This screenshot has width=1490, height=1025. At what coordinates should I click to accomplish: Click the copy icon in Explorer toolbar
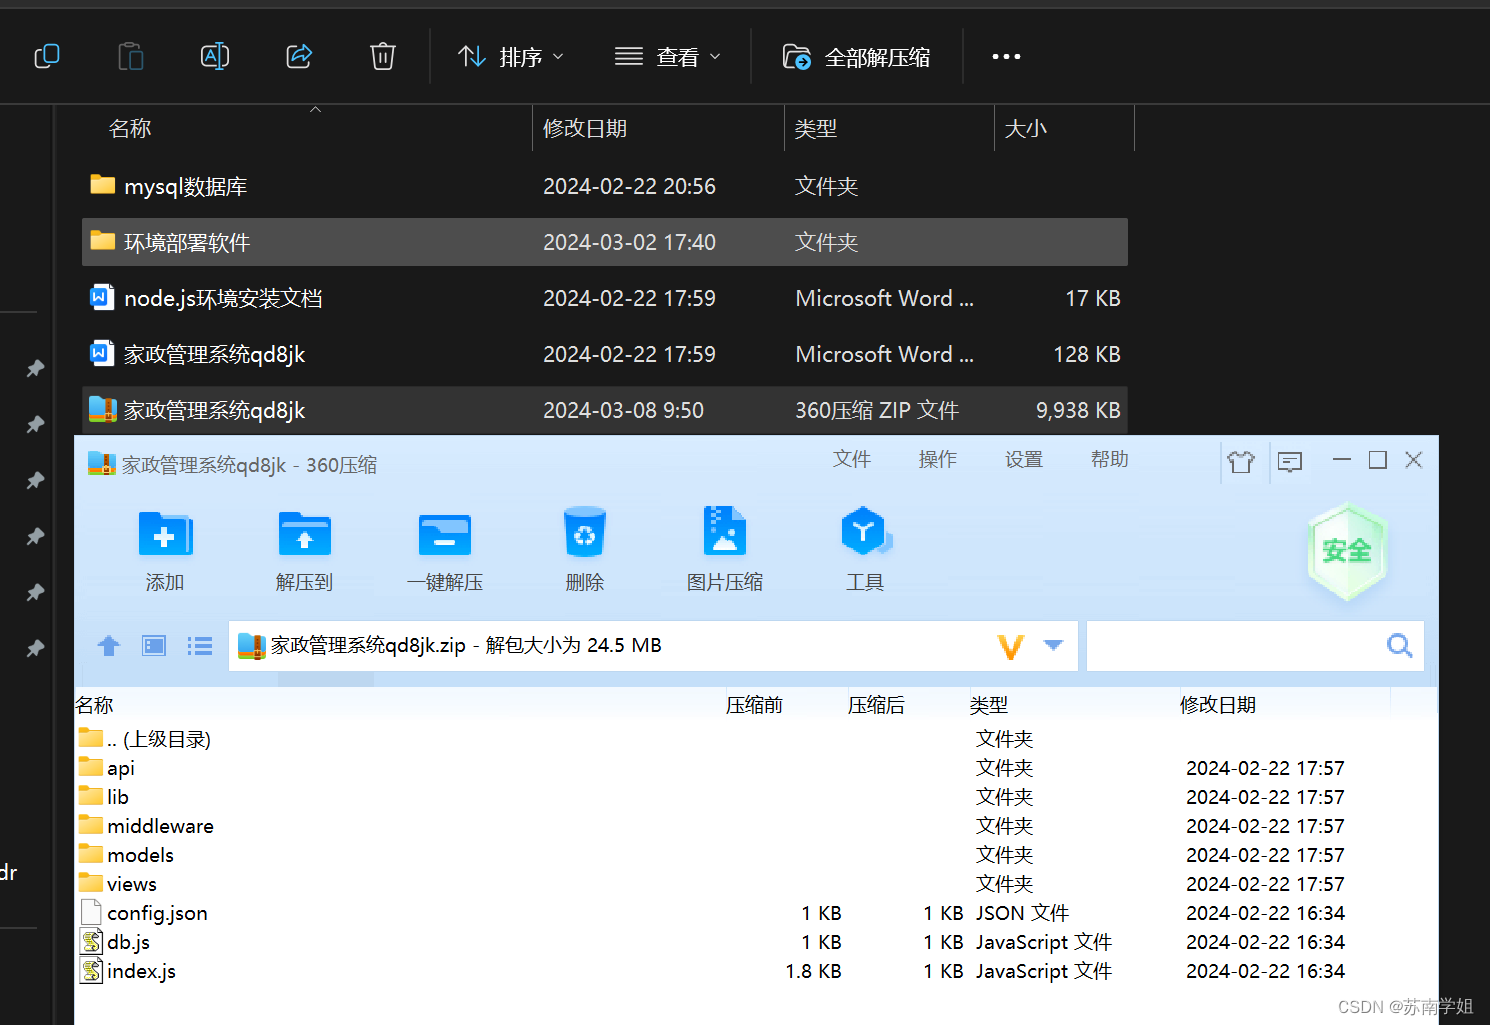click(x=46, y=56)
